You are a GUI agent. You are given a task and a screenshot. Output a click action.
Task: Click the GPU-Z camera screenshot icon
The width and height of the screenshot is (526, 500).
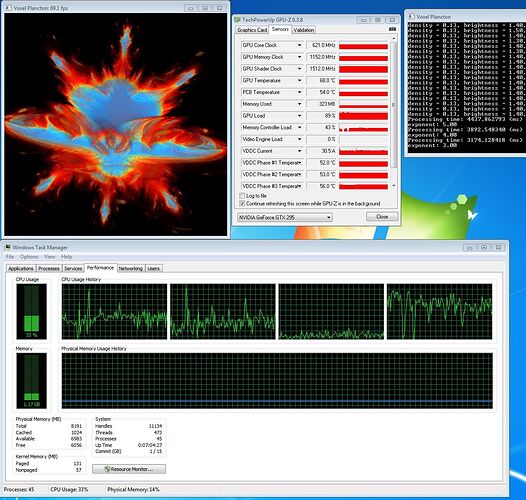[x=392, y=30]
